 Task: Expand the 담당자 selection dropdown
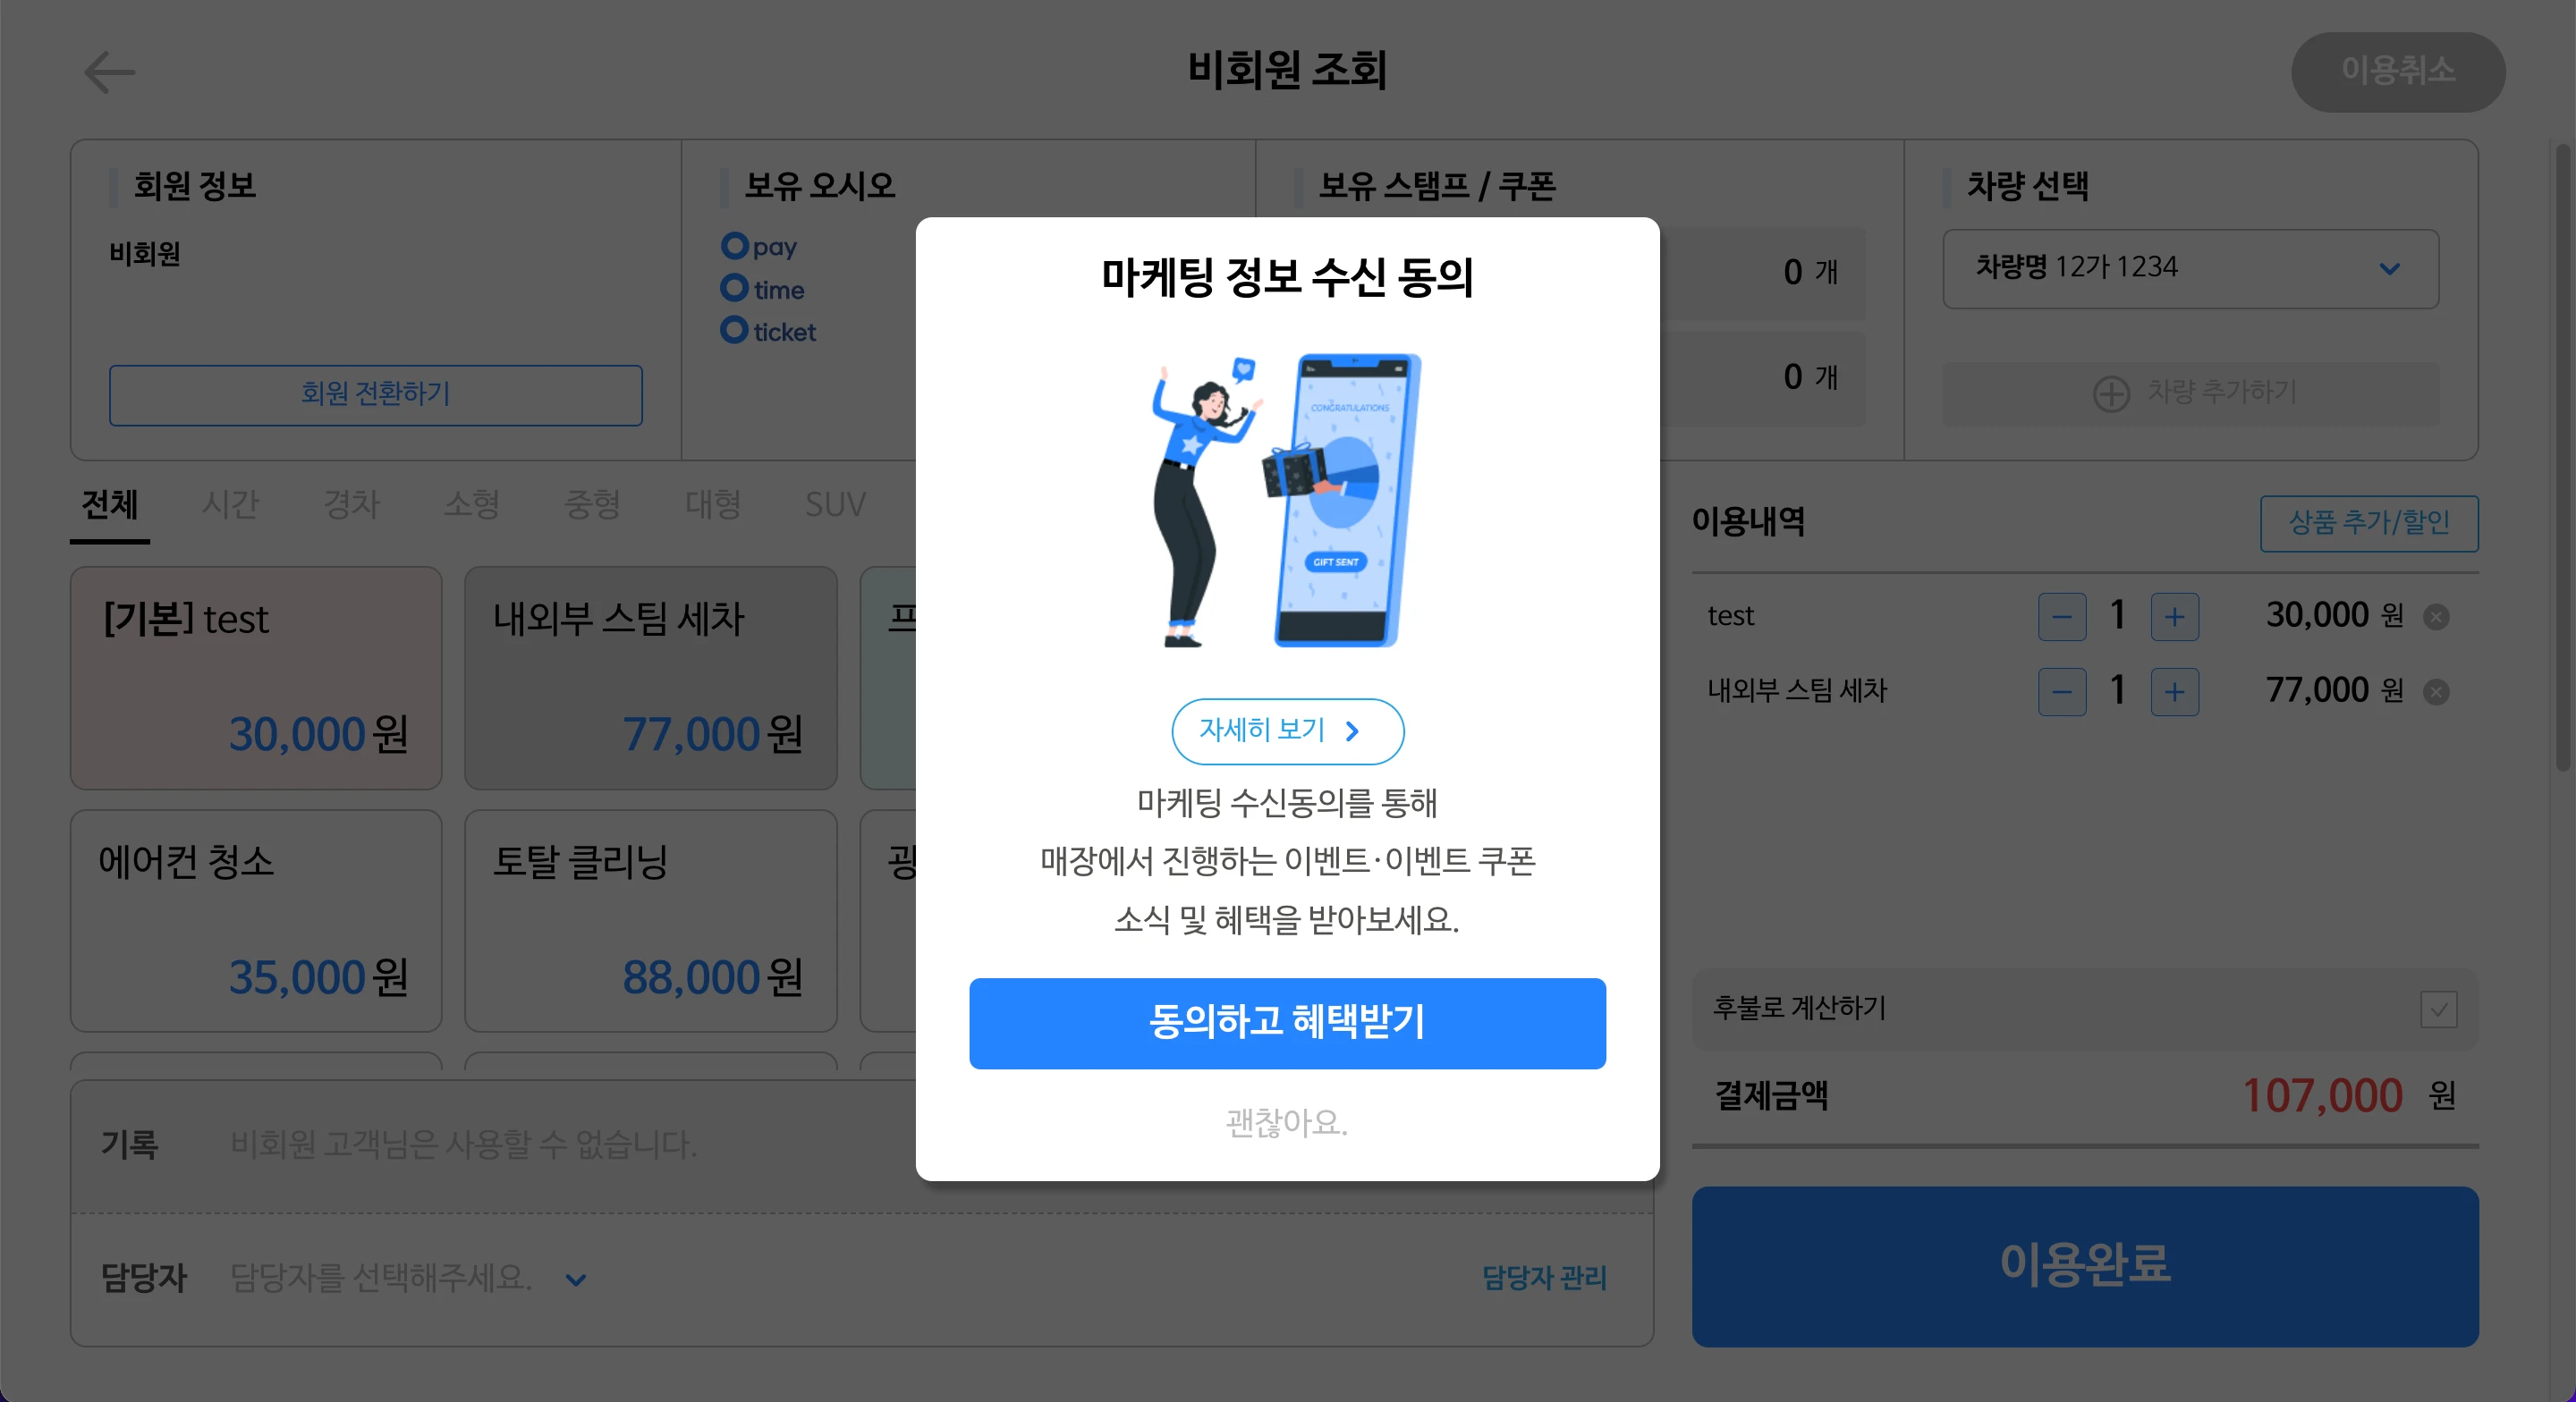point(576,1279)
